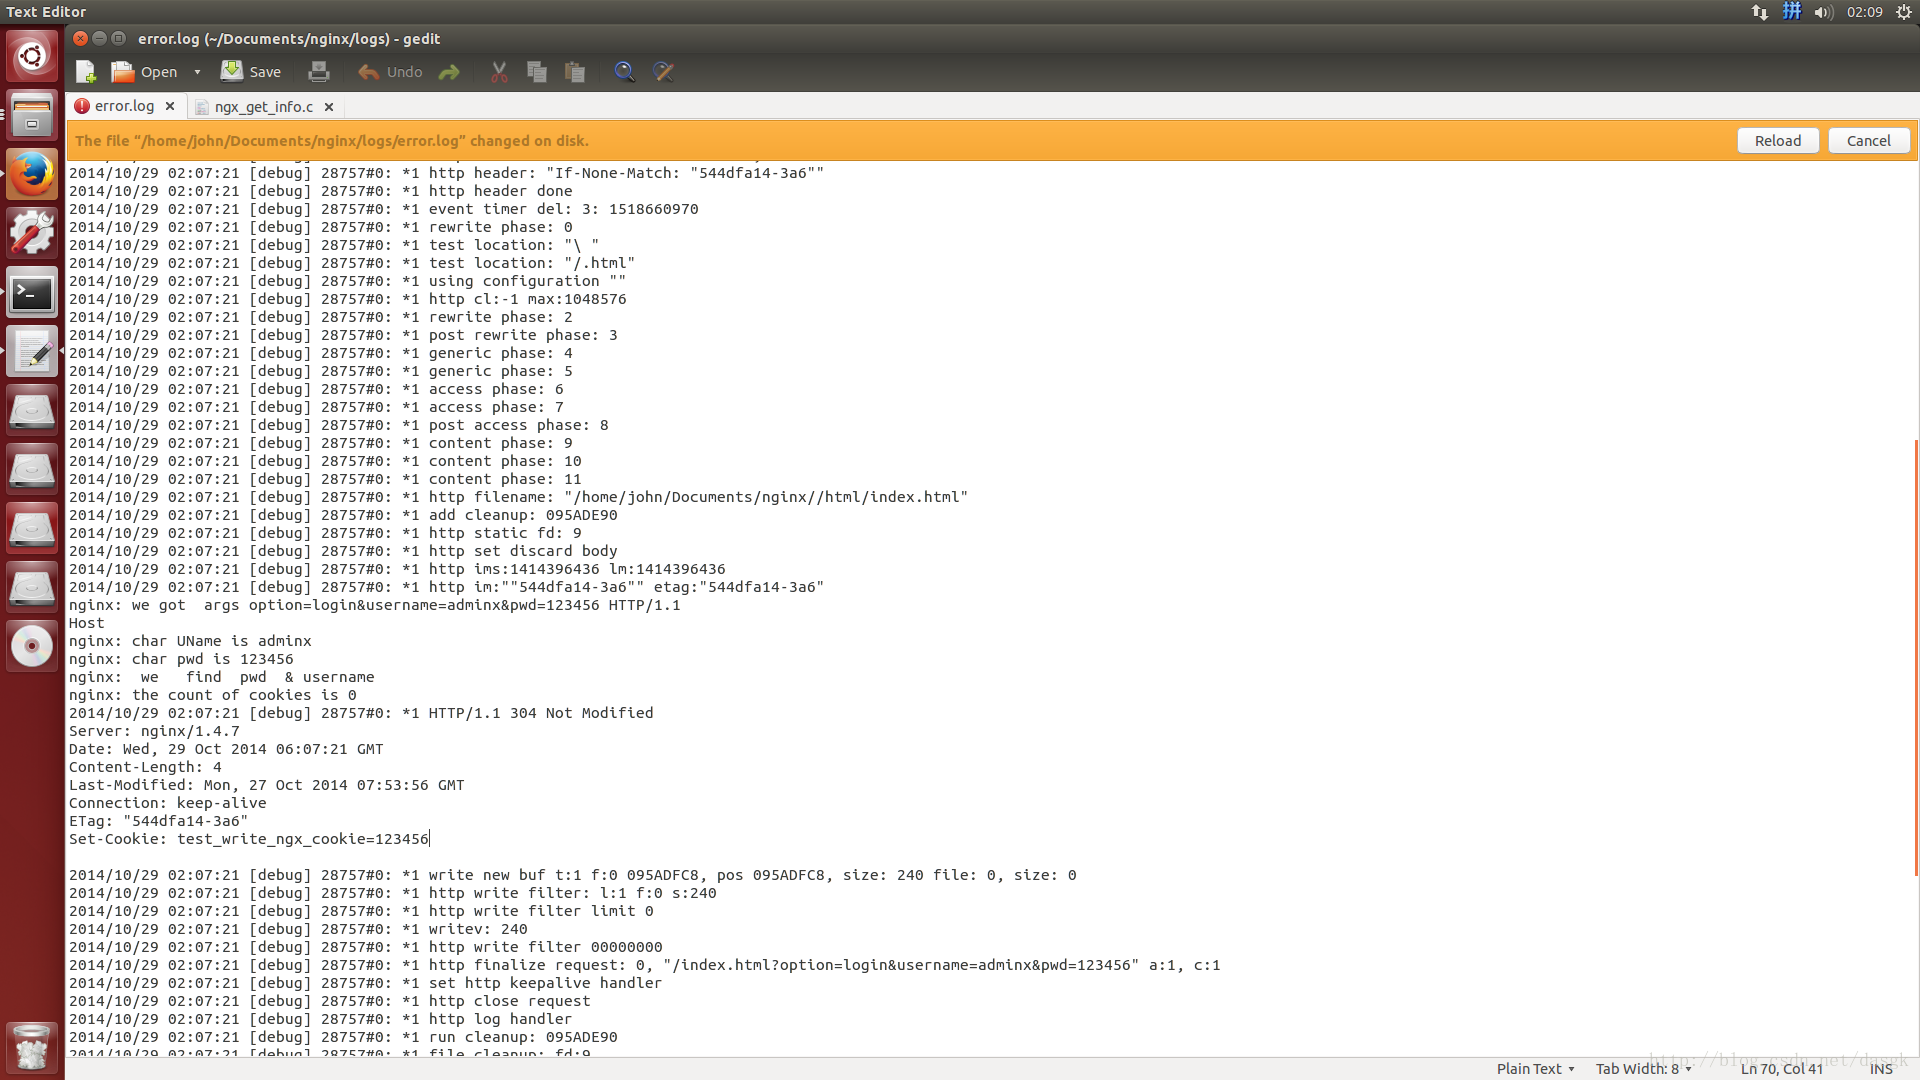
Task: Click 'nginx: the count of cookies is 0'
Action: click(213, 695)
